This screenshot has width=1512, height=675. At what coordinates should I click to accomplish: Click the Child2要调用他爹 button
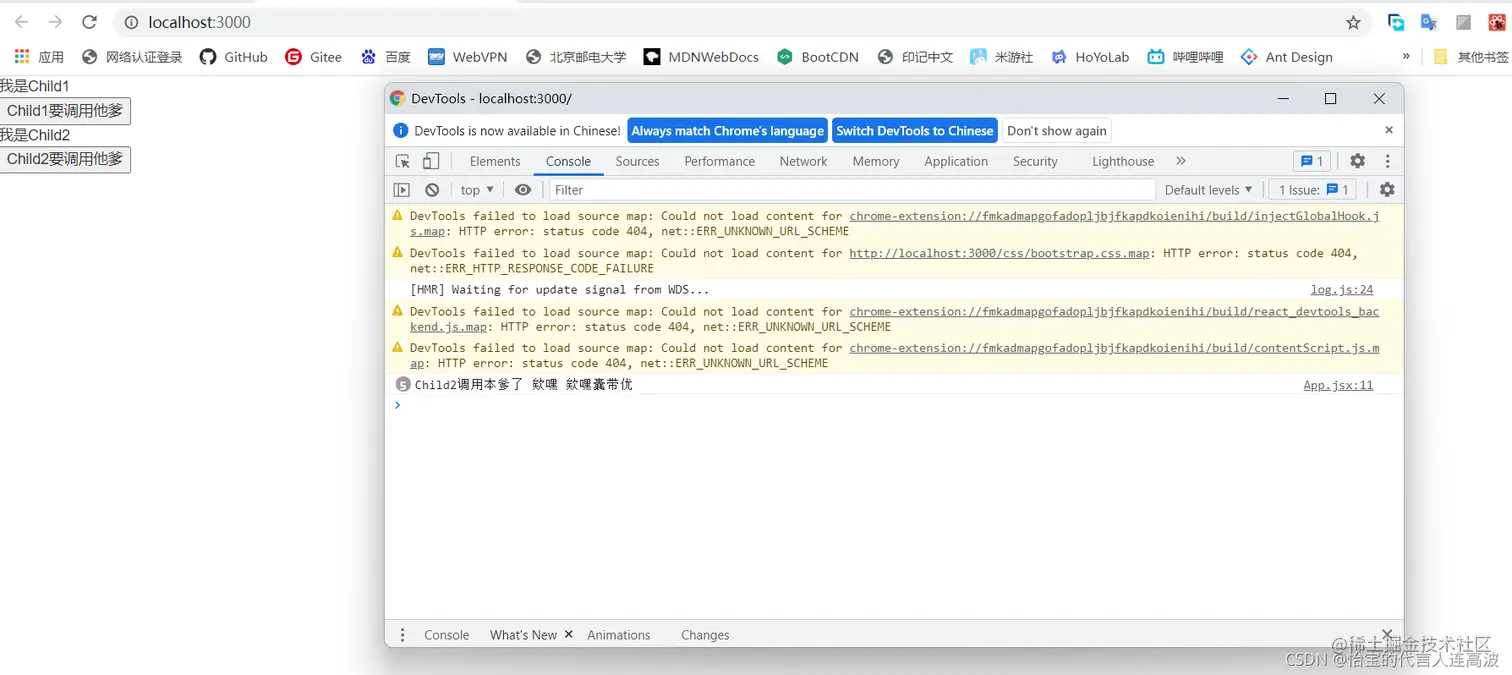tap(65, 159)
